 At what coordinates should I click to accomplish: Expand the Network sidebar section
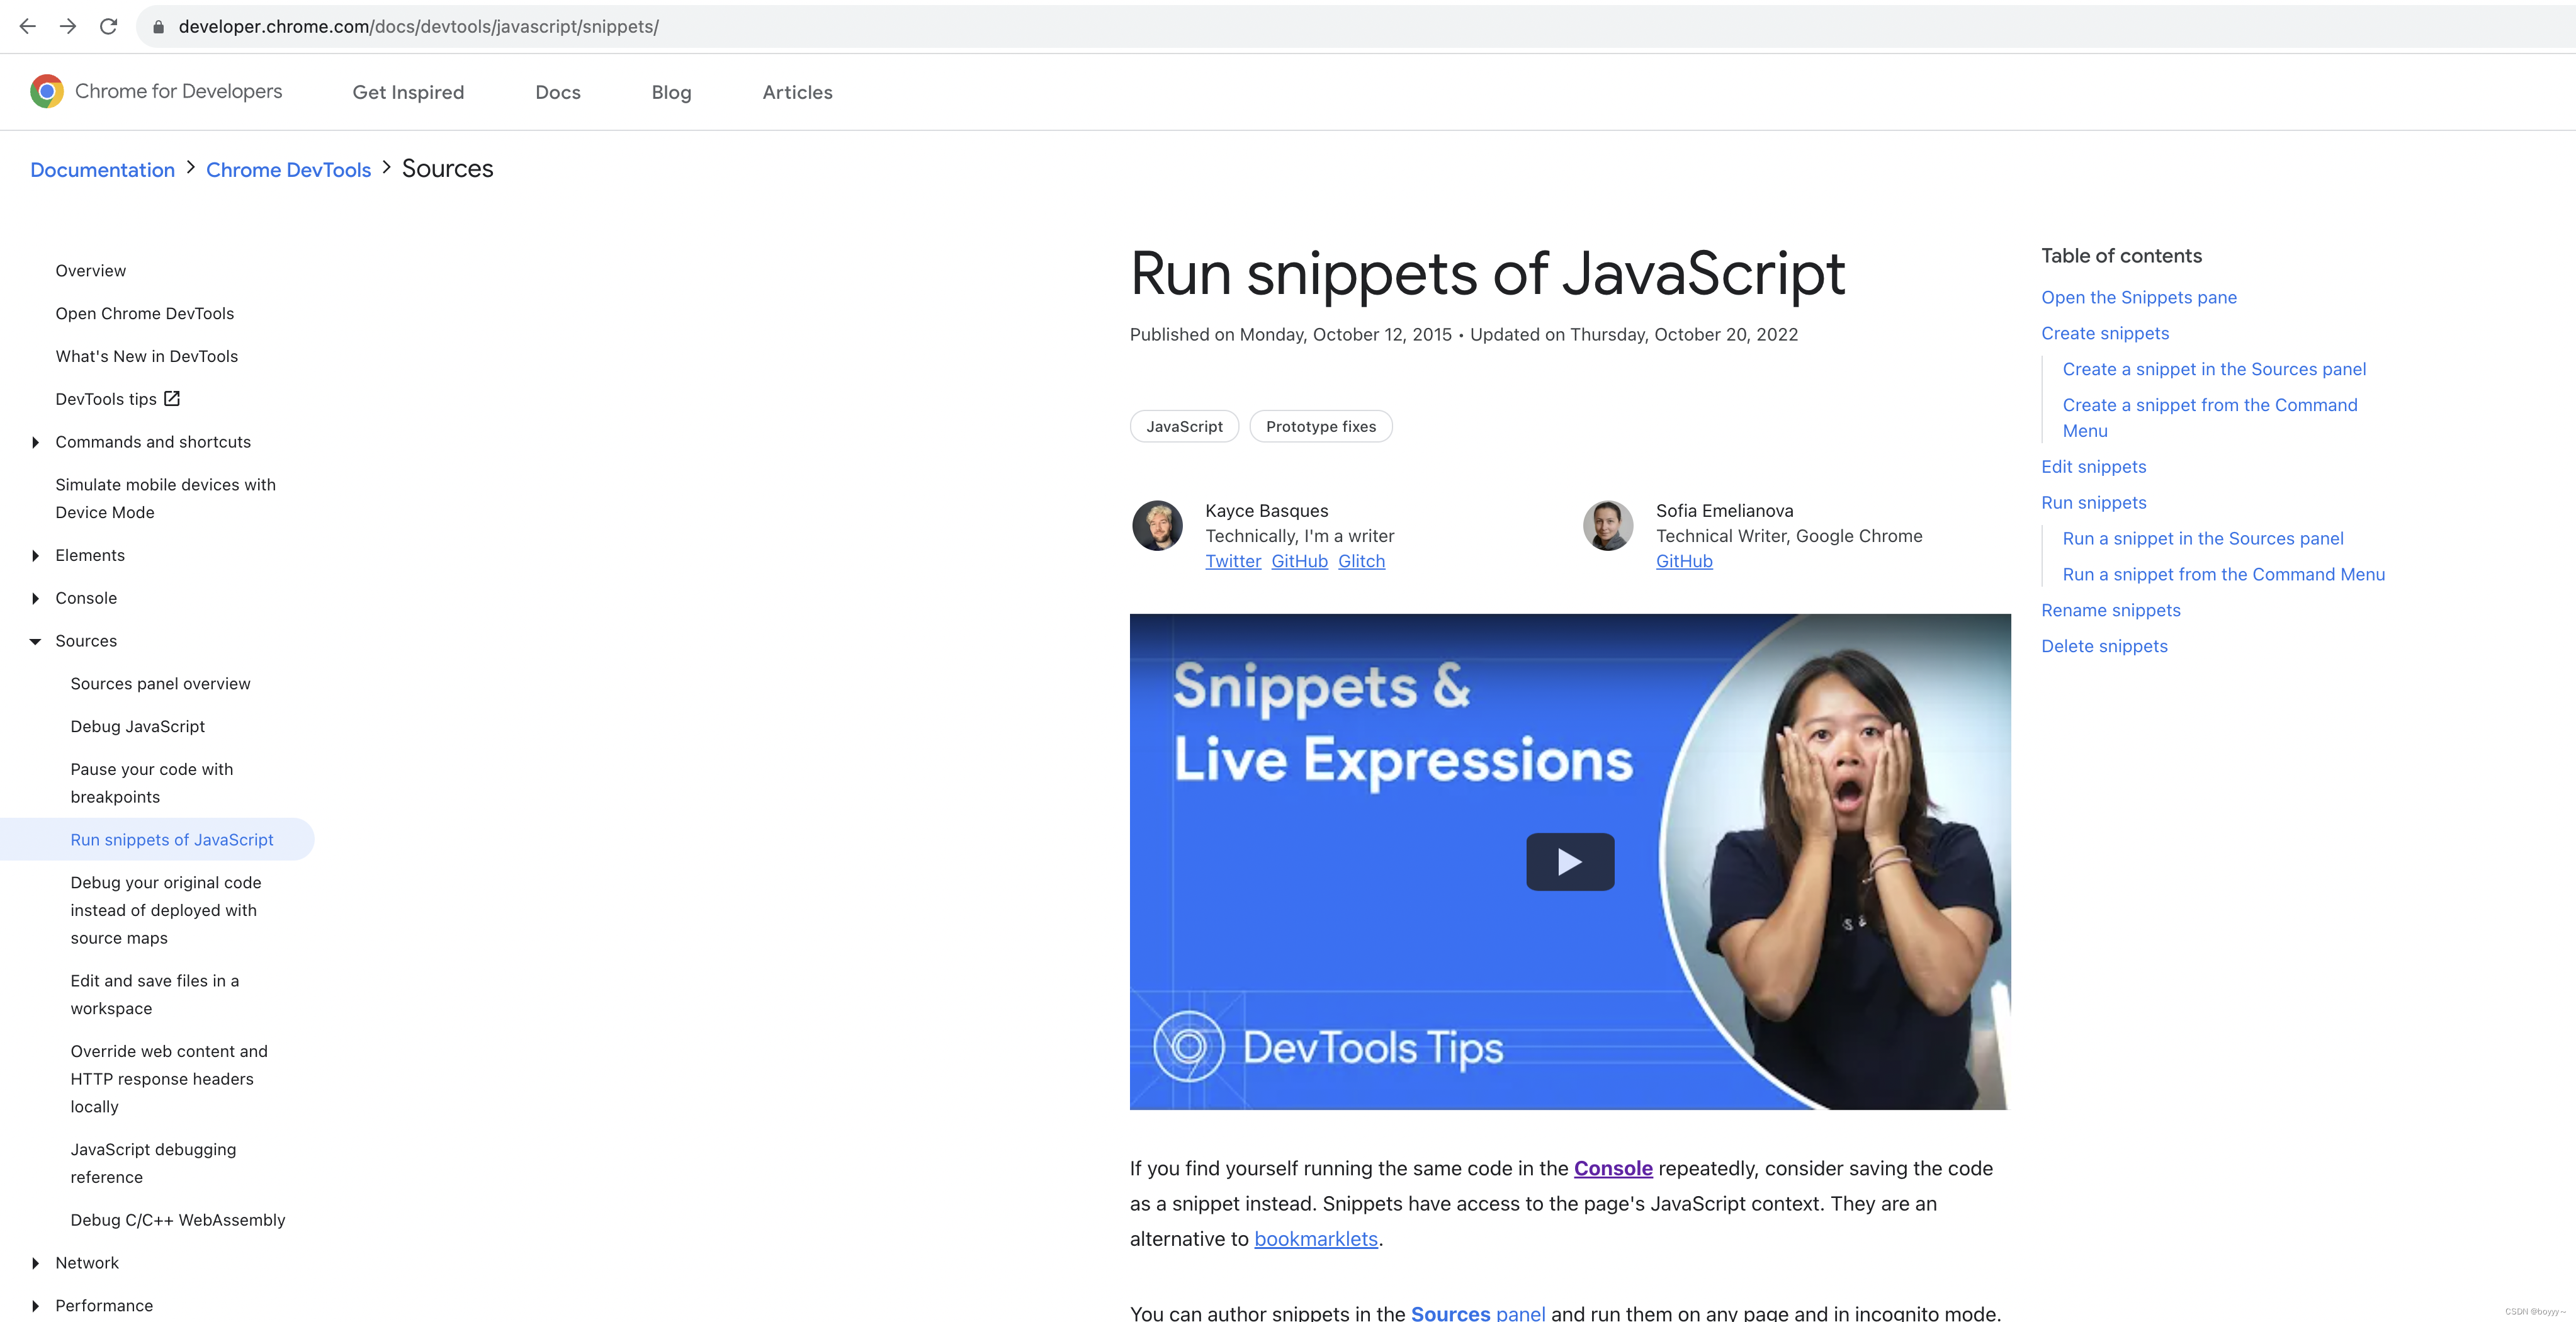click(x=35, y=1263)
